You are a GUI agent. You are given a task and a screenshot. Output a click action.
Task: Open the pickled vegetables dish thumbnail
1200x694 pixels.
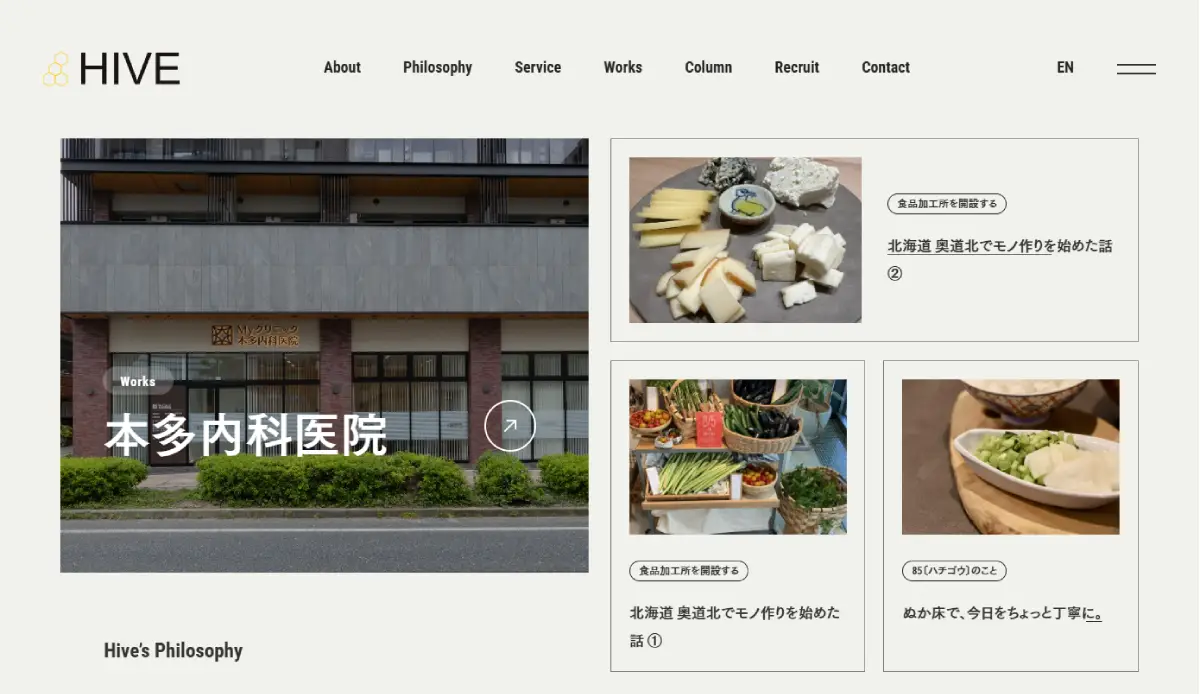tap(1010, 457)
